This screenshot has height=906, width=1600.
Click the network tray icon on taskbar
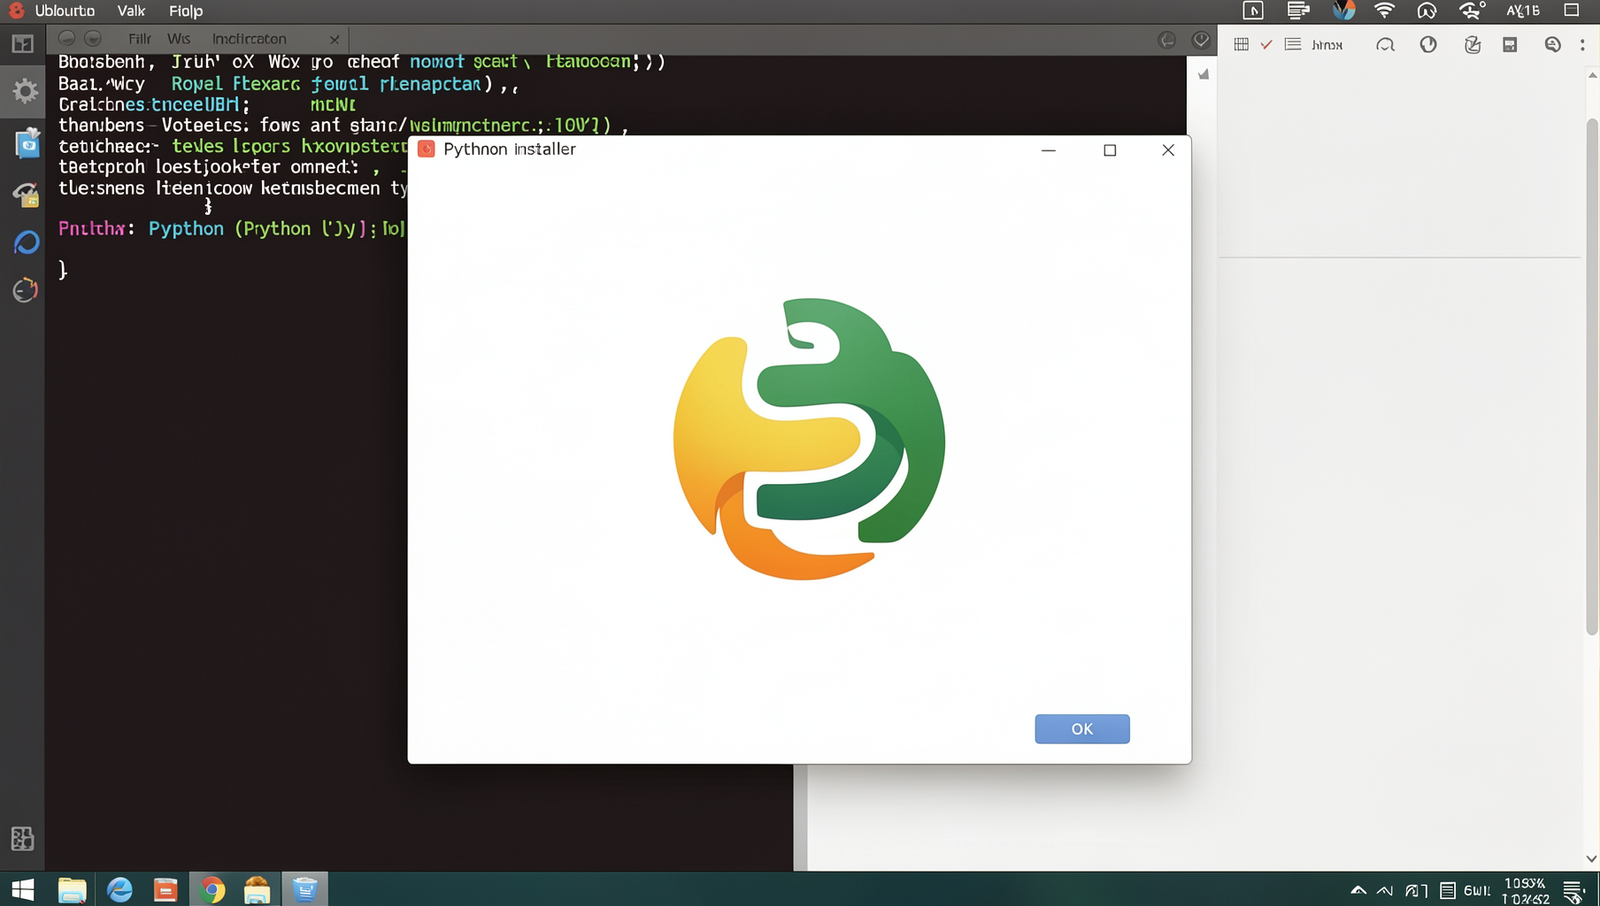coord(1385,890)
